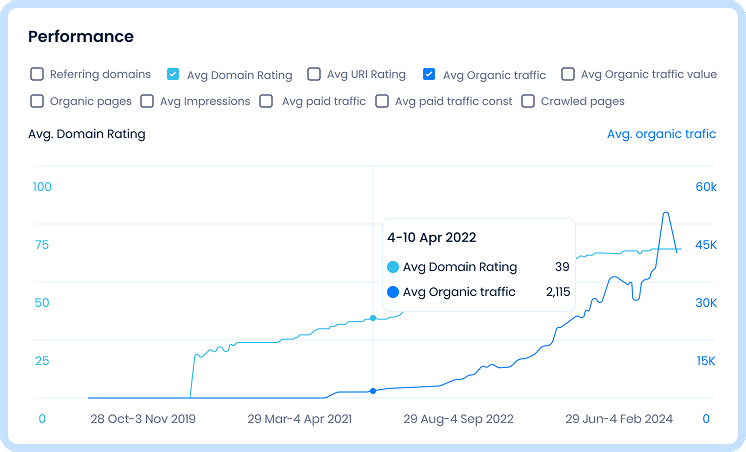The image size is (746, 452).
Task: Click the light blue data point on the Domain Rating line
Action: click(373, 318)
